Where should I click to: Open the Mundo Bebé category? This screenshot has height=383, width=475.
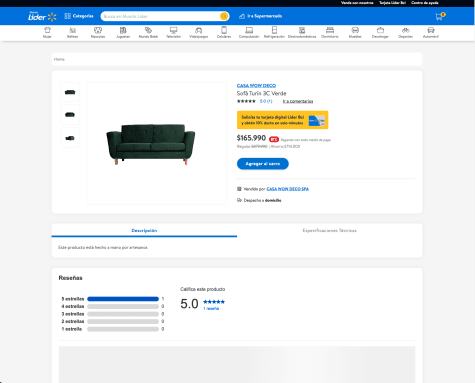click(x=148, y=33)
